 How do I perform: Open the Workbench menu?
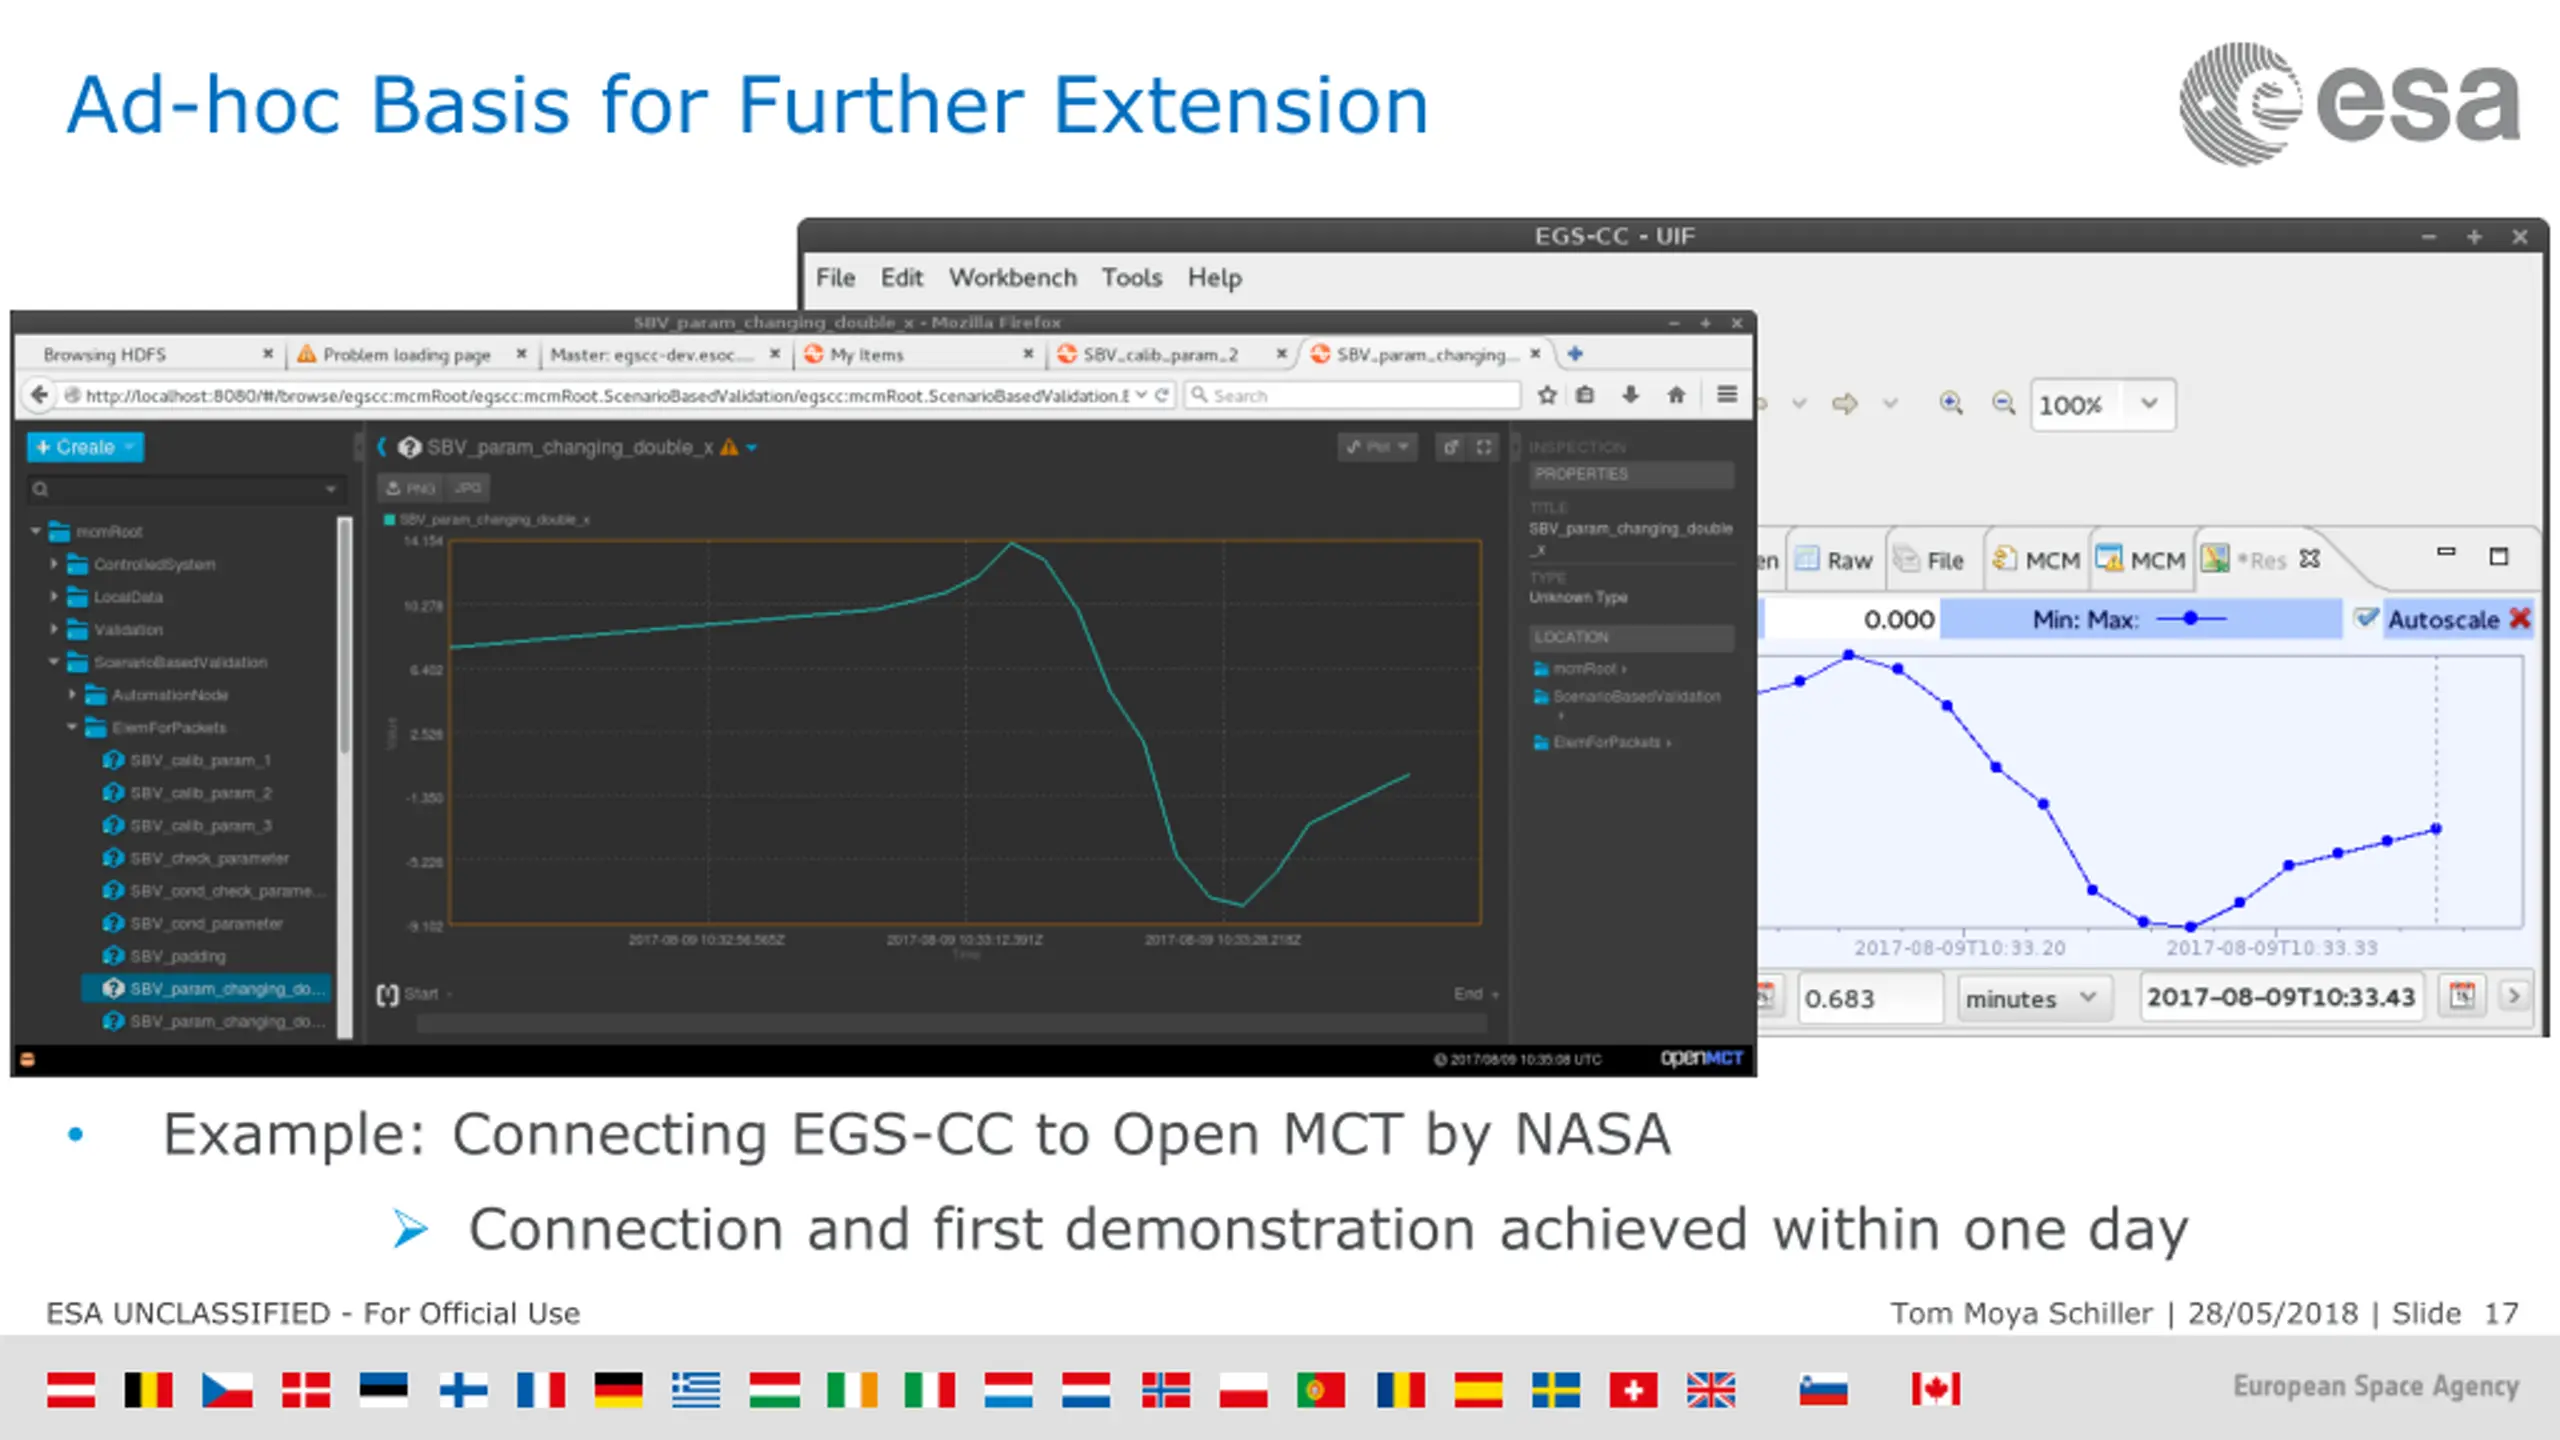point(1012,278)
